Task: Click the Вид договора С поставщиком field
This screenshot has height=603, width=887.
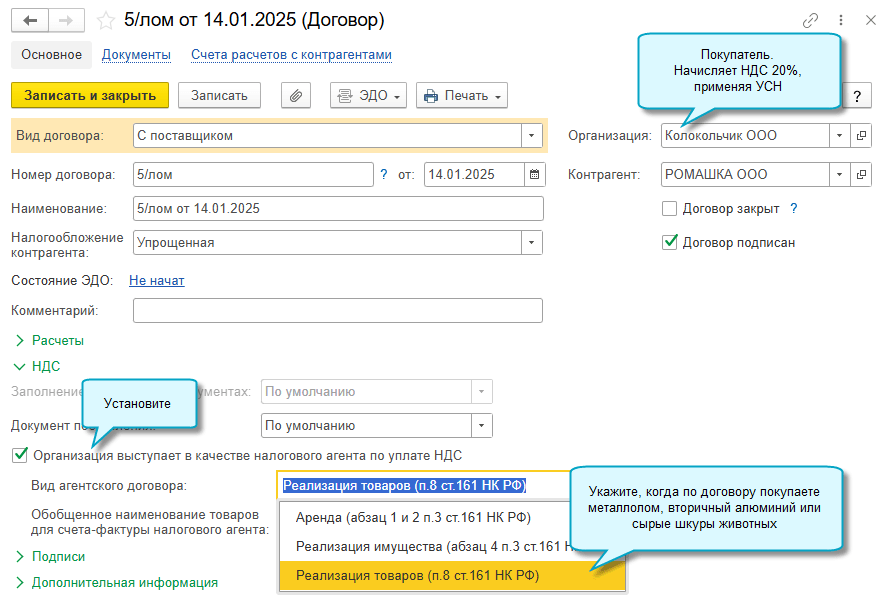Action: tap(327, 136)
